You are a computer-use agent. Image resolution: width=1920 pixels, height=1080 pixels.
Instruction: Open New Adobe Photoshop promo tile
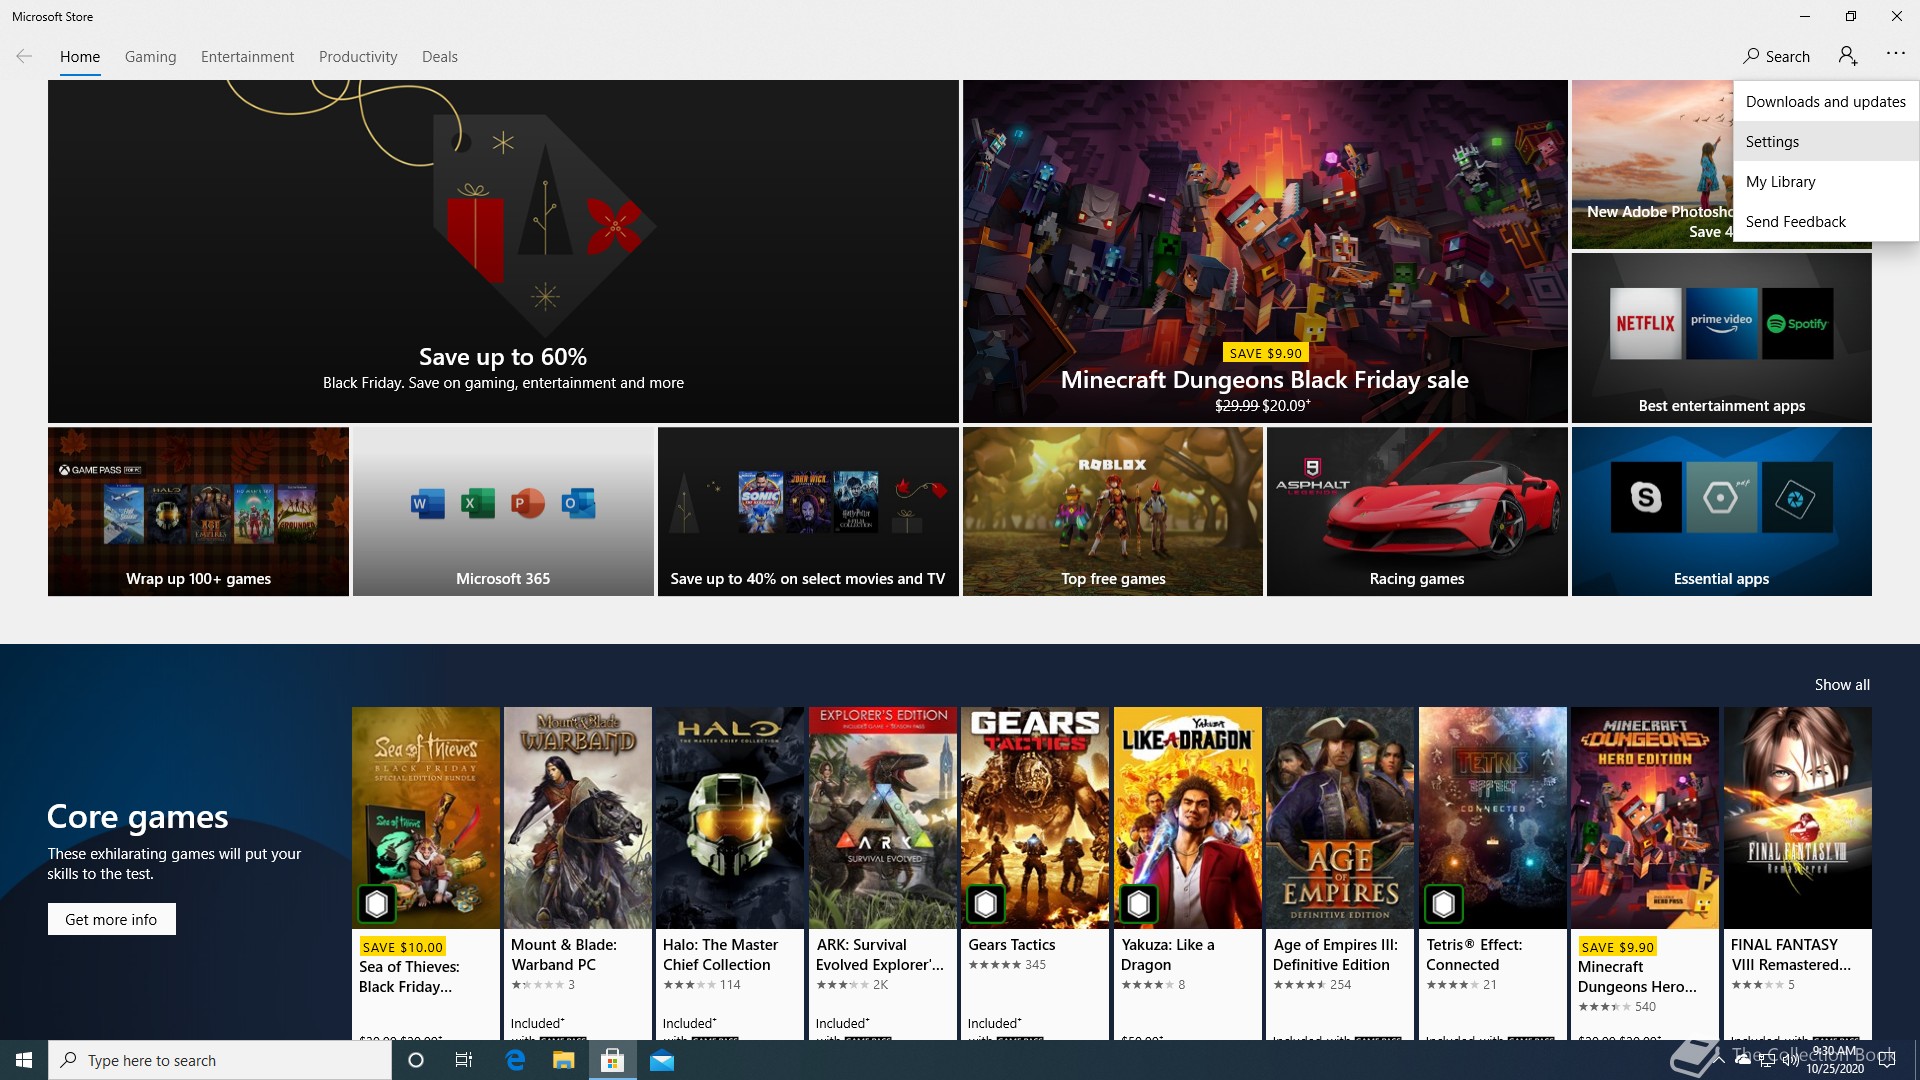[1652, 164]
